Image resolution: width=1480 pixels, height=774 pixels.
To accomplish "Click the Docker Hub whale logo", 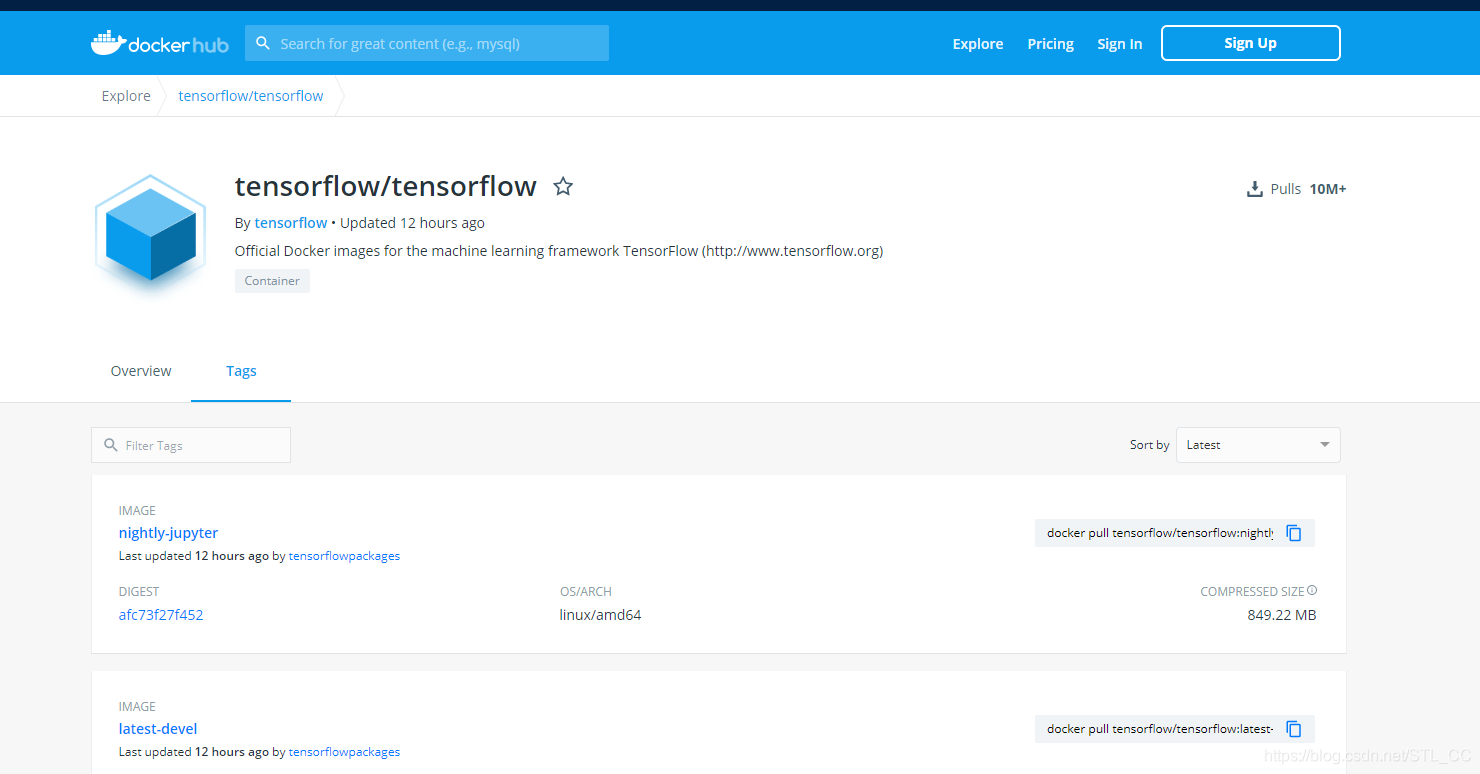I will tap(160, 43).
